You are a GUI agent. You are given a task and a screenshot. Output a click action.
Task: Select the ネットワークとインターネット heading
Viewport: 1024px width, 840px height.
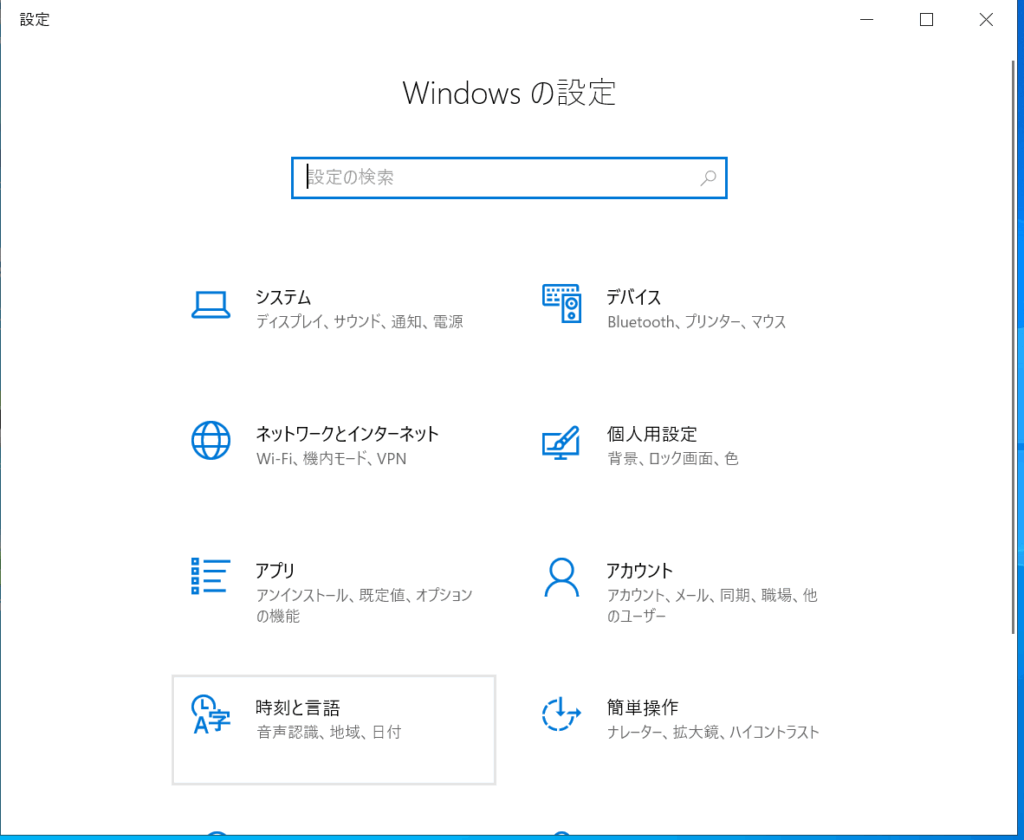coord(347,434)
